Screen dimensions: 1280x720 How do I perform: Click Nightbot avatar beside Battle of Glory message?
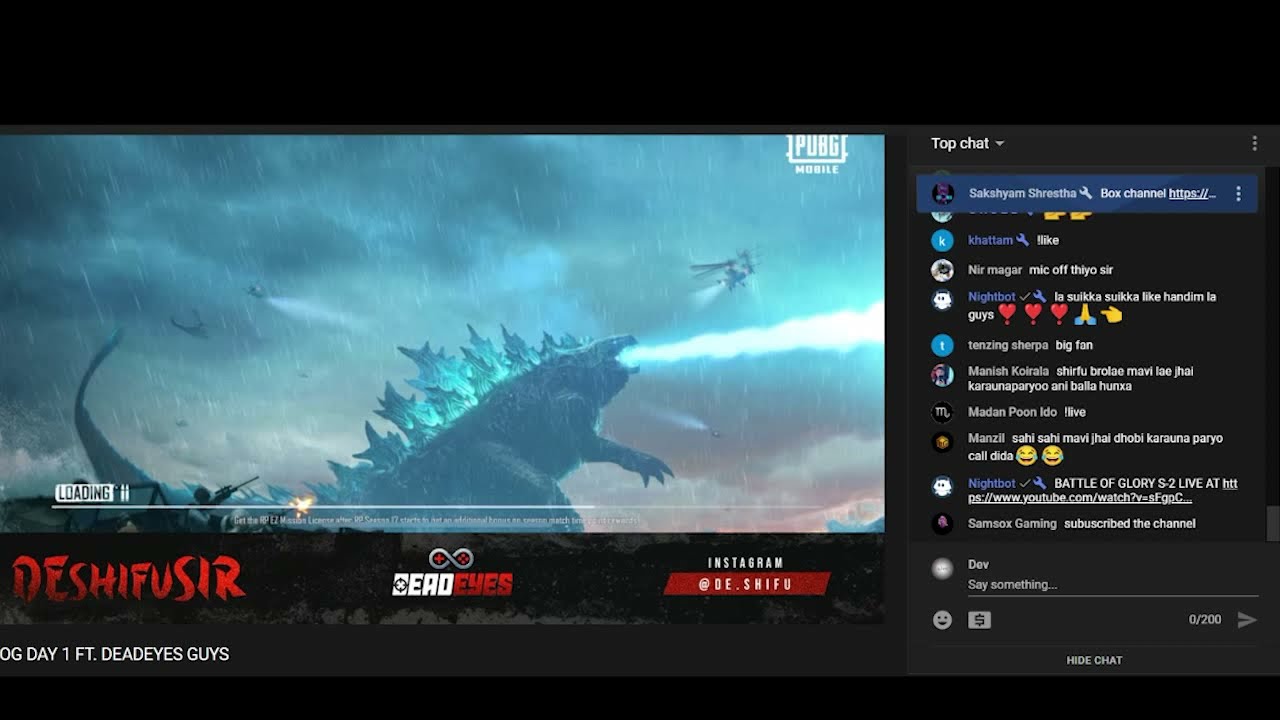point(942,486)
